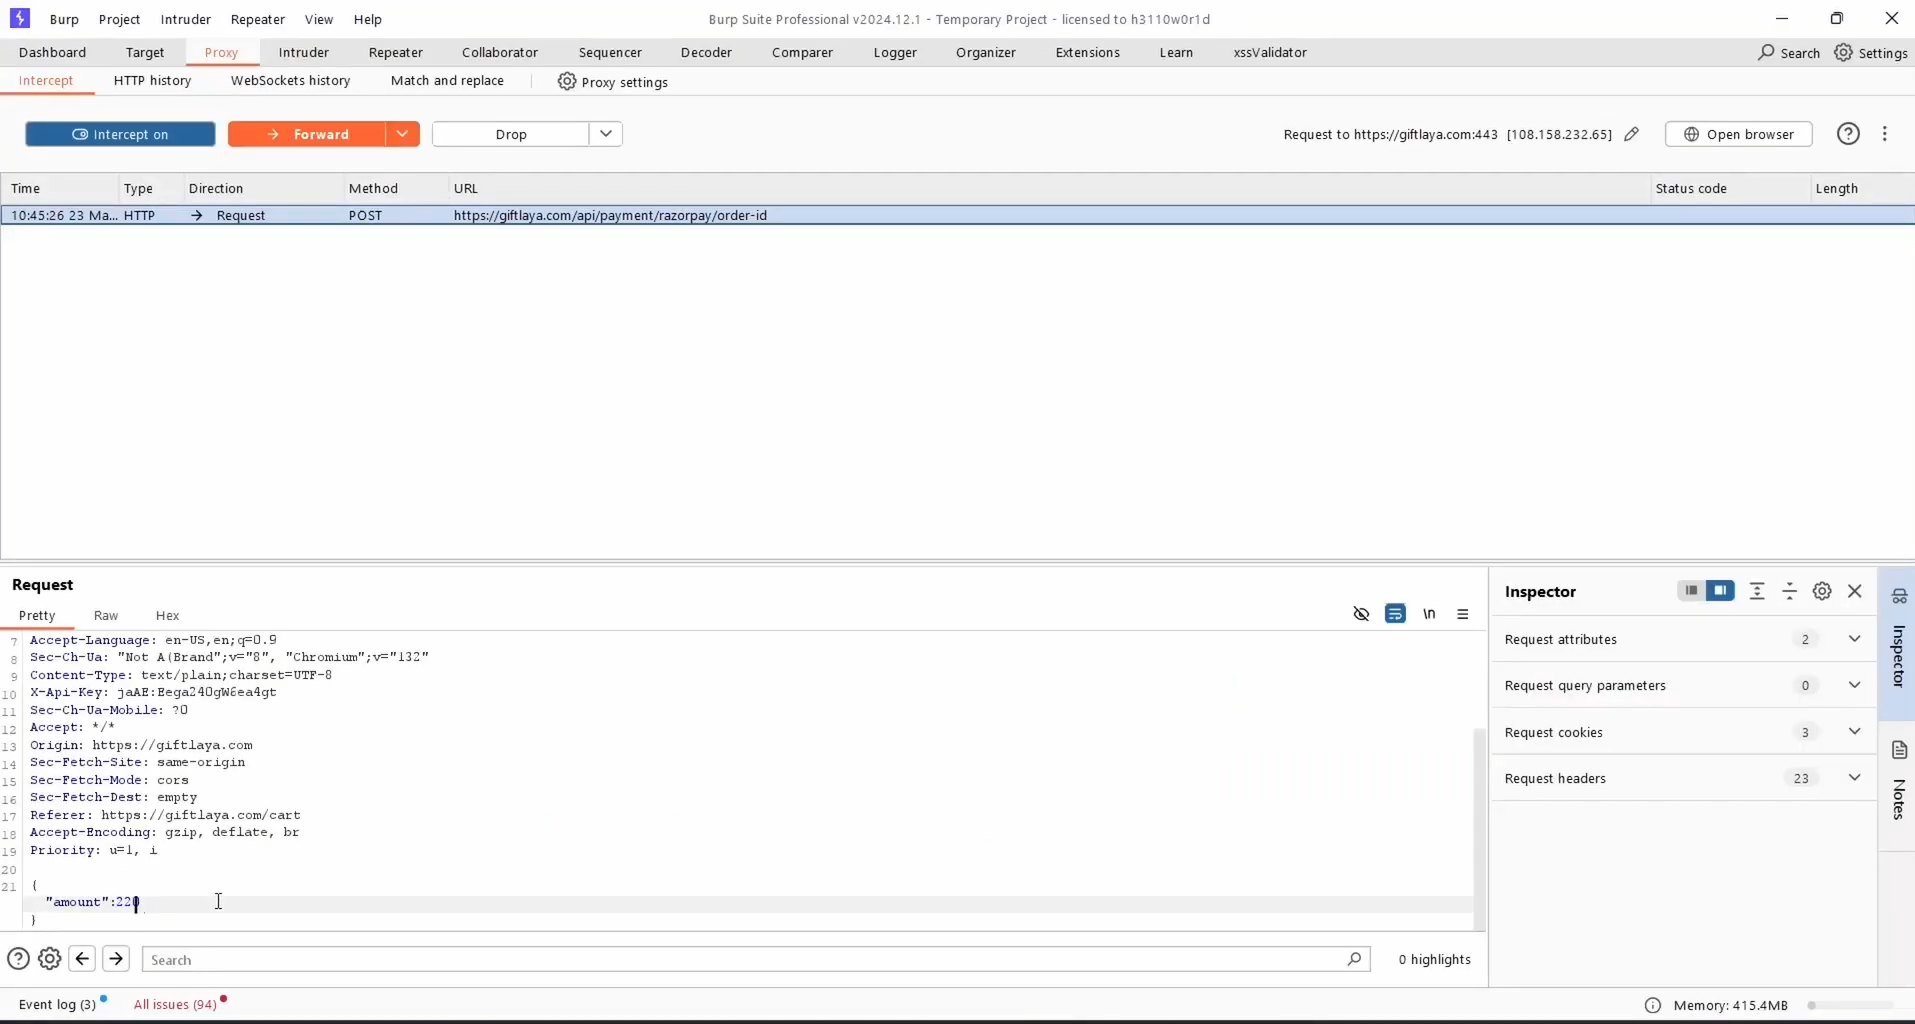
Task: Open the Help menu
Action: (x=368, y=19)
